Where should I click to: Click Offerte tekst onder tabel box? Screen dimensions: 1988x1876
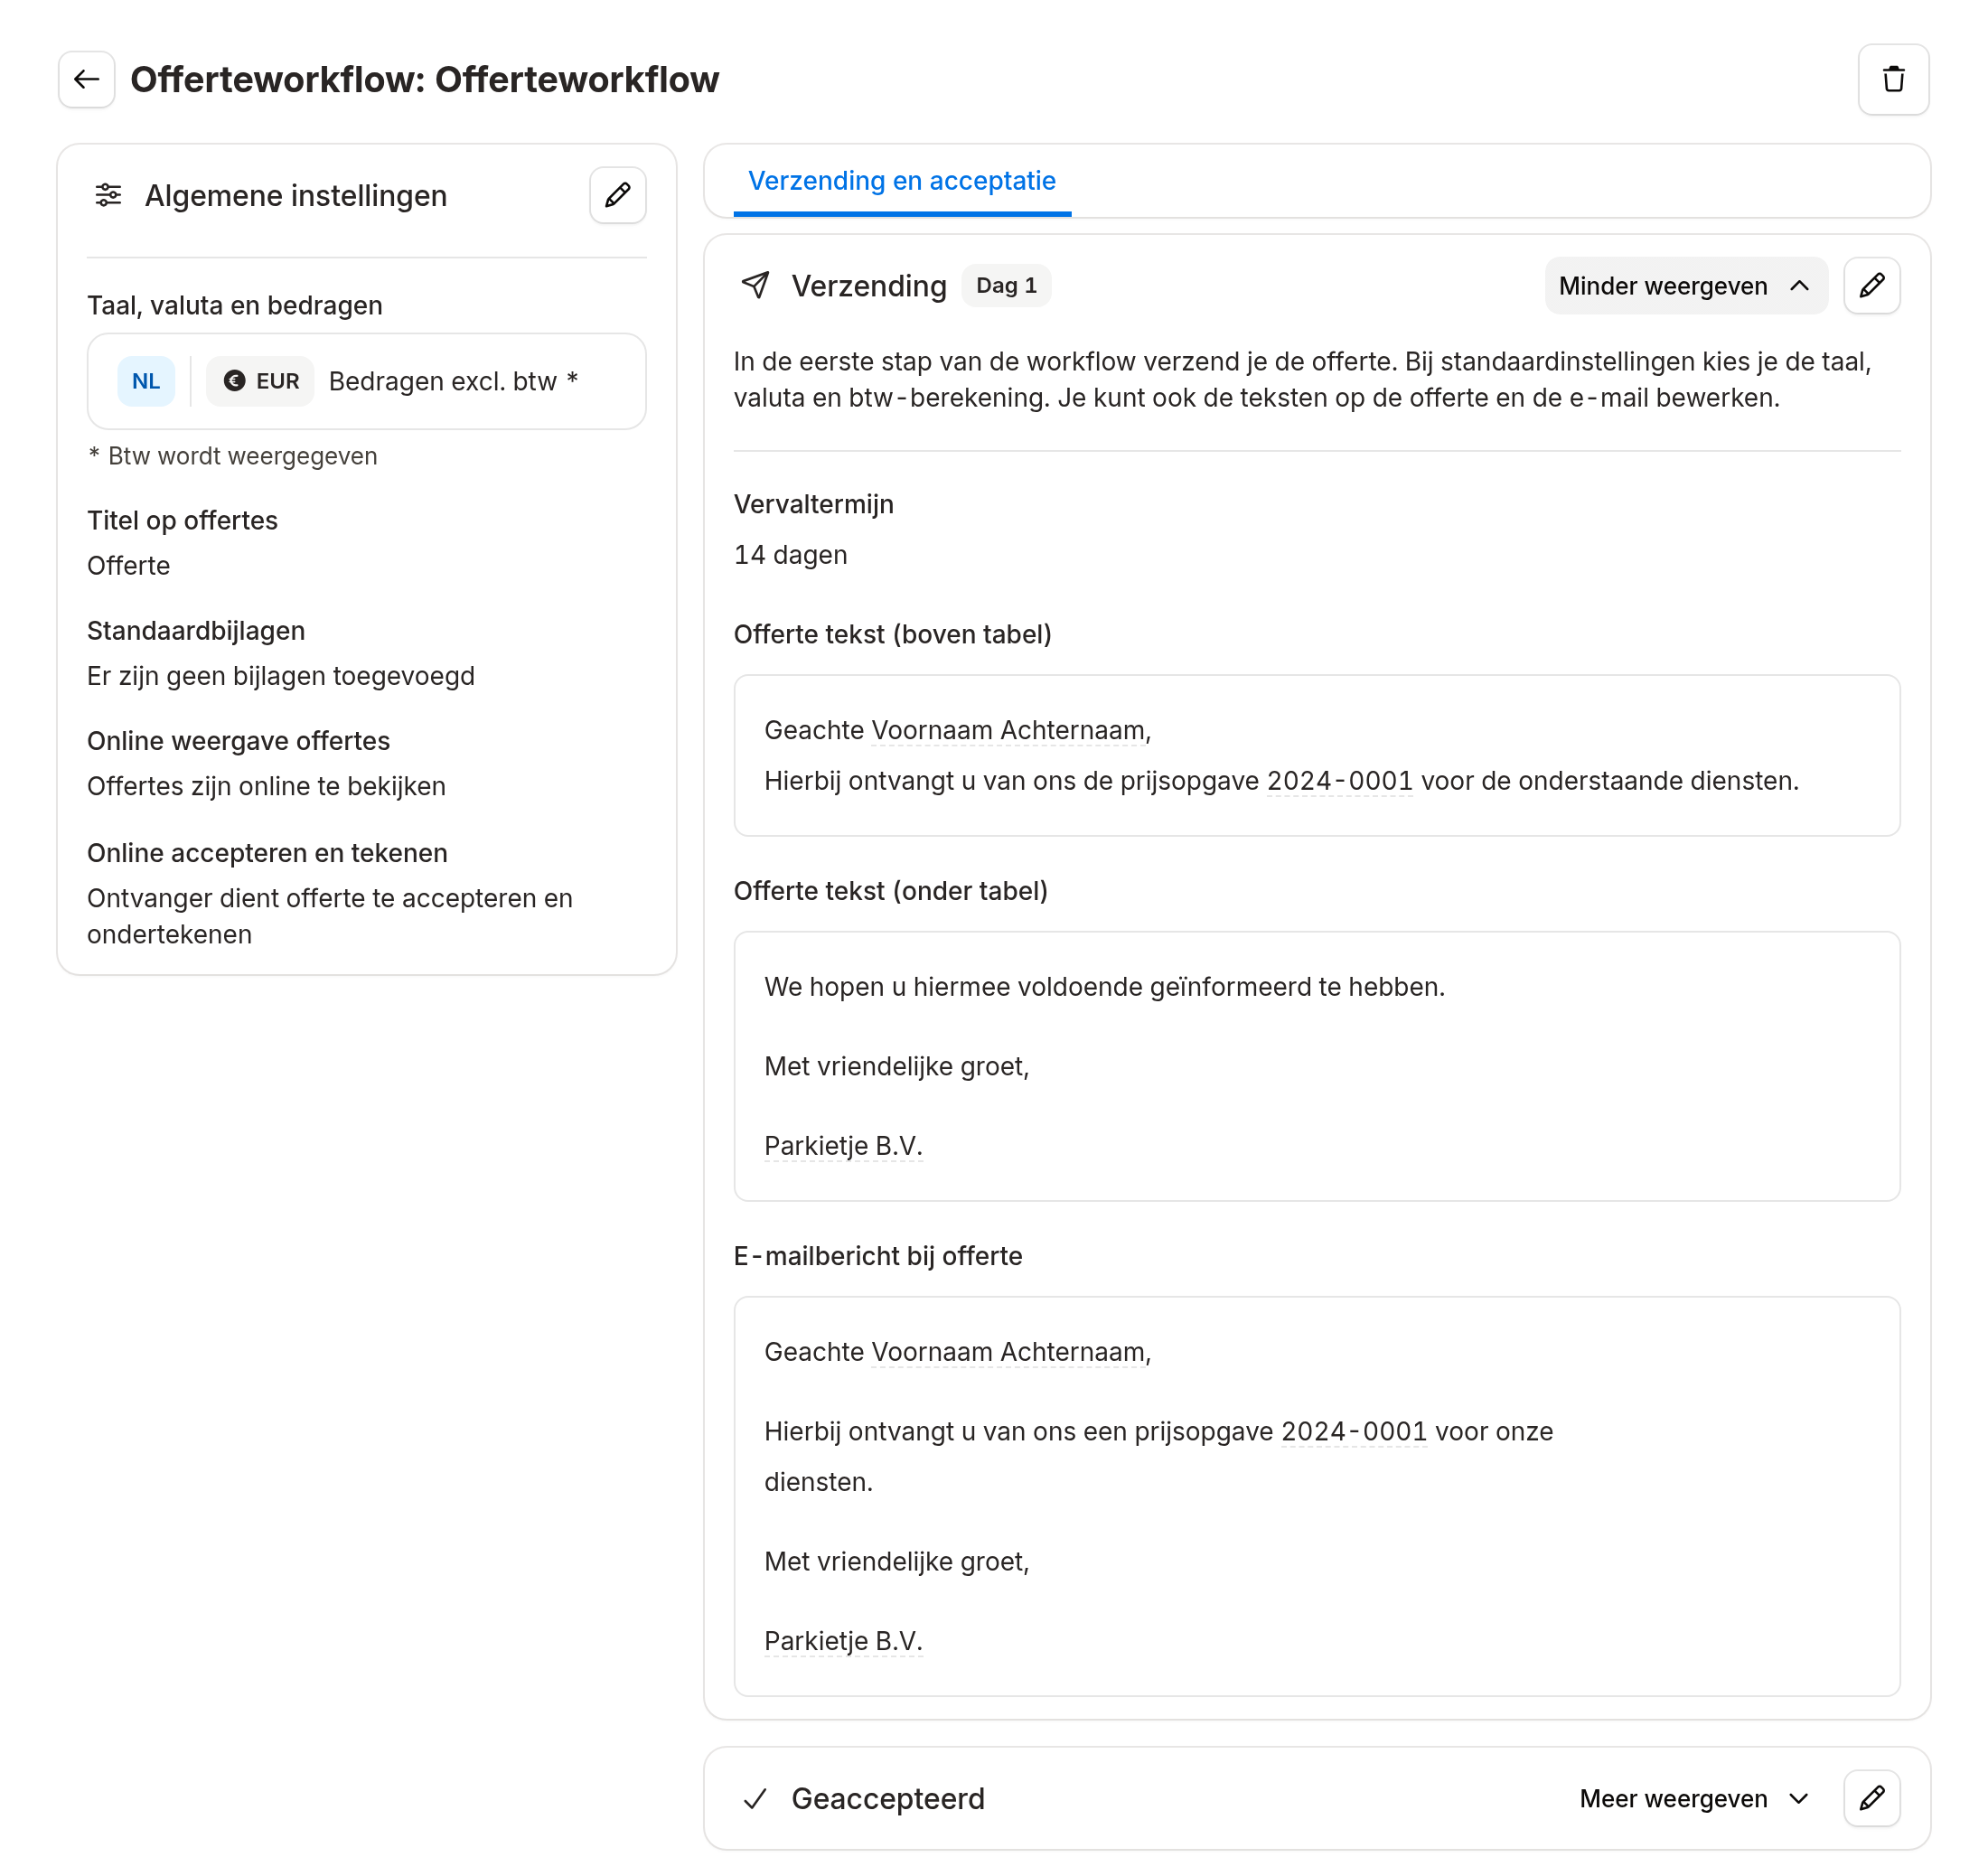(1316, 1066)
